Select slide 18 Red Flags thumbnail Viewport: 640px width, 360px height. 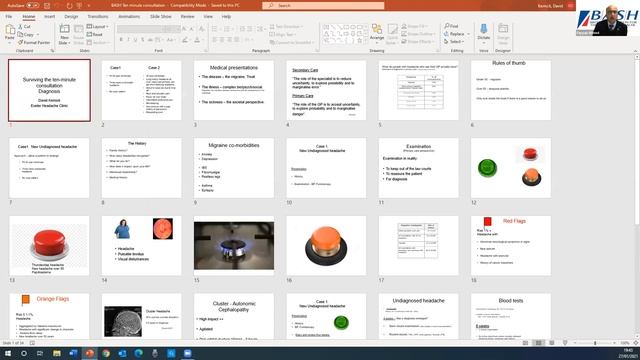511,245
